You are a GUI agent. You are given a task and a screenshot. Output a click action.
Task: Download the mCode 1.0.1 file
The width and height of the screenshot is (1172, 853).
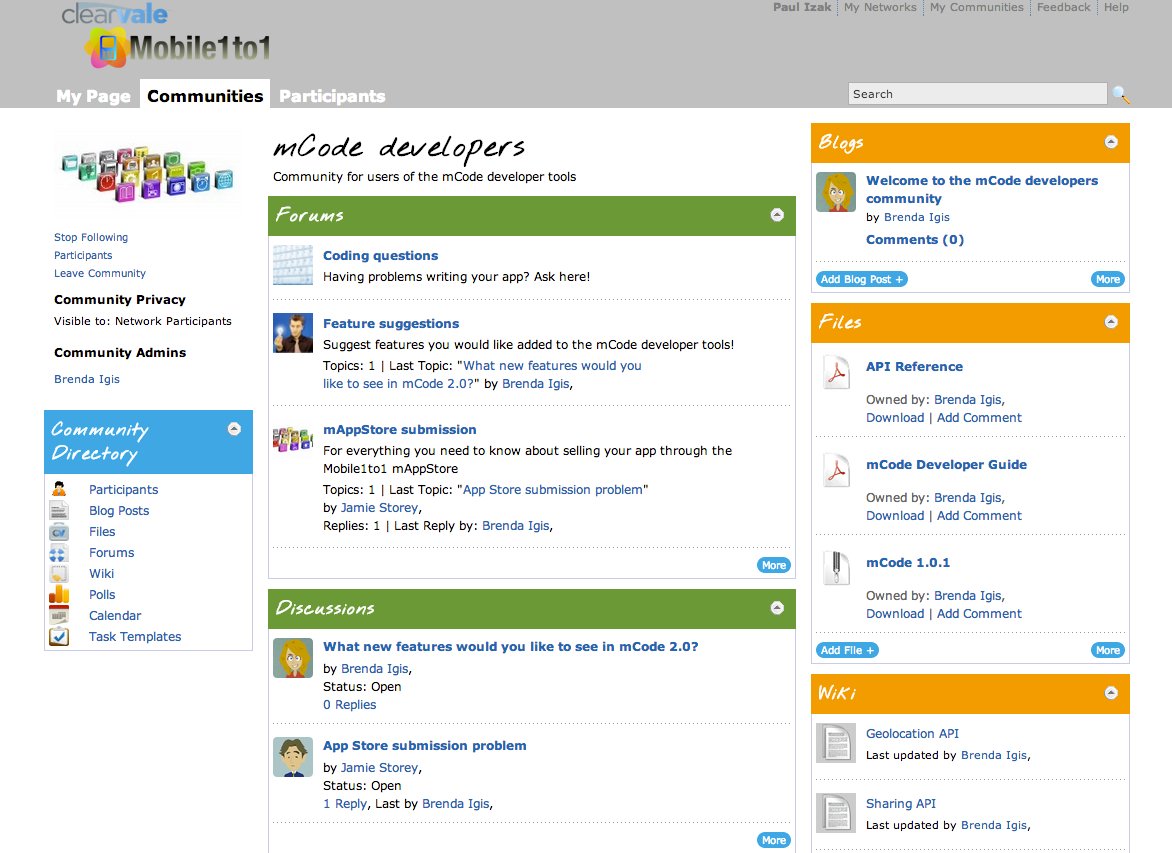point(895,614)
